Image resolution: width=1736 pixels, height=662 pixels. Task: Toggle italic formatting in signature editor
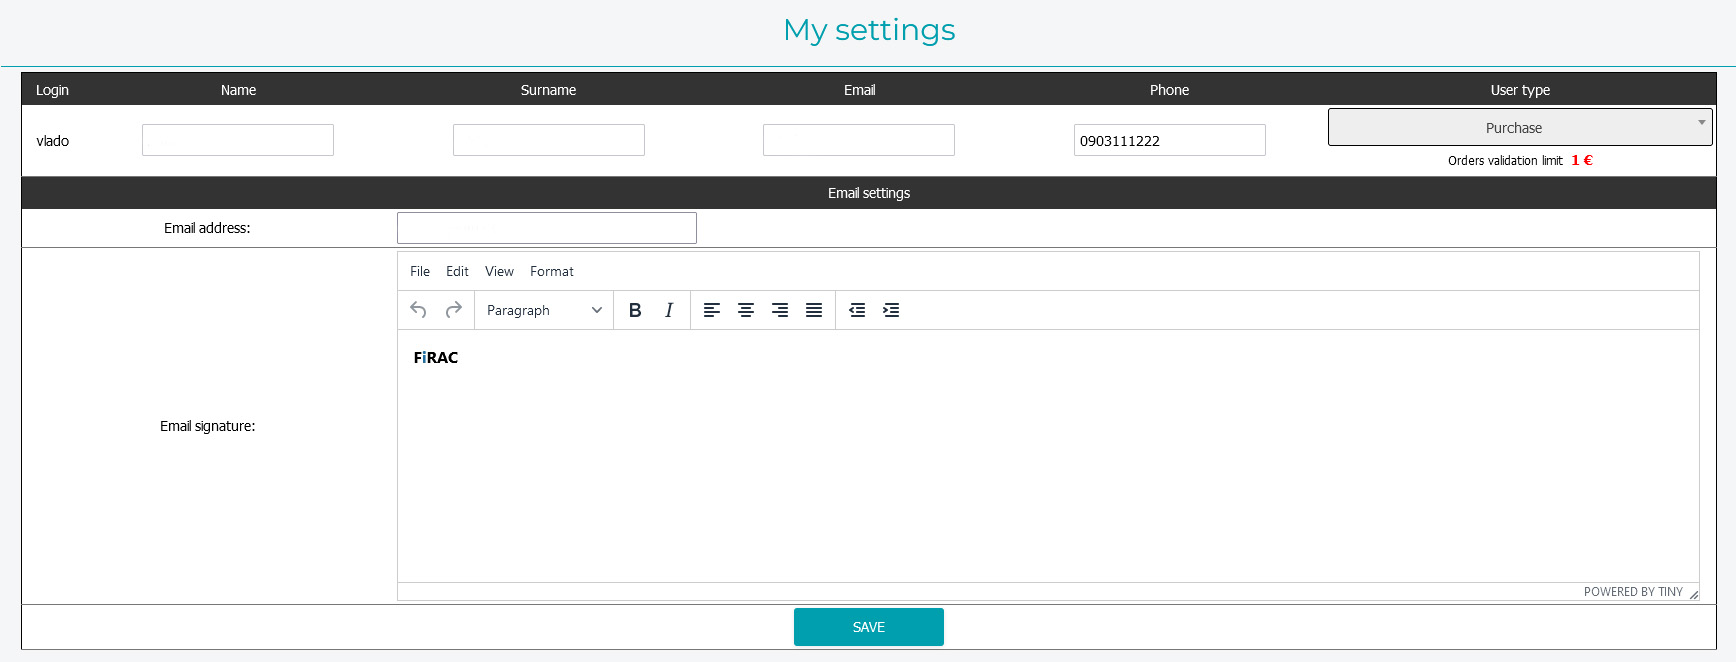click(669, 310)
